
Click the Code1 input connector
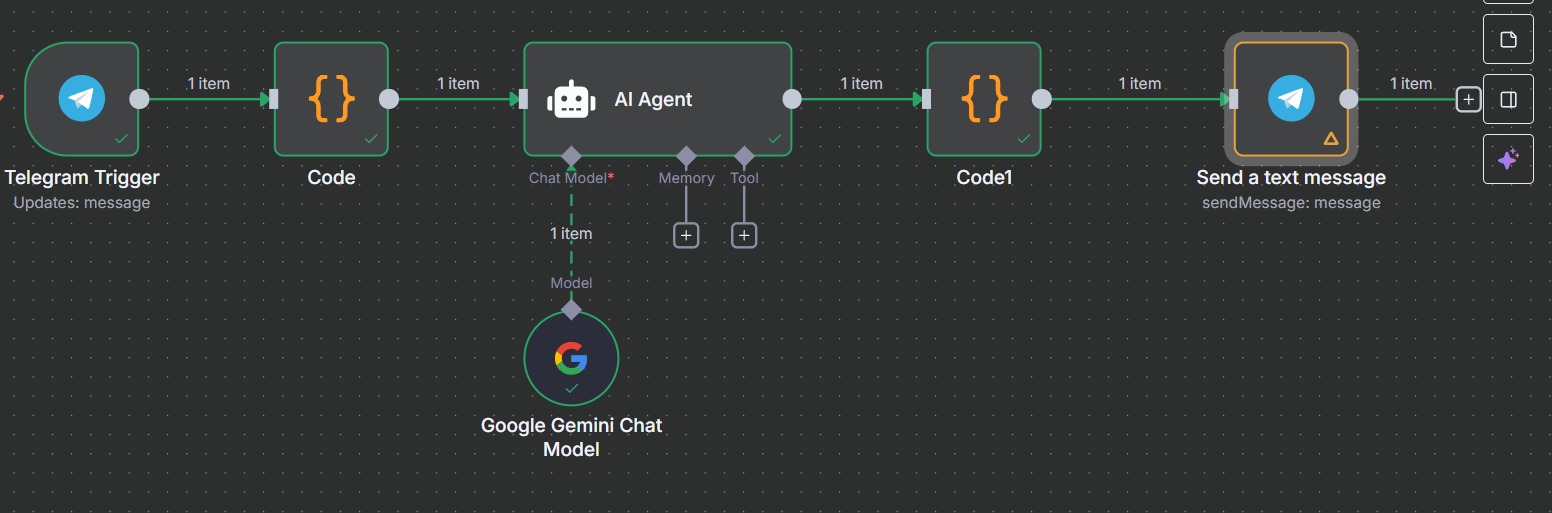pos(927,99)
